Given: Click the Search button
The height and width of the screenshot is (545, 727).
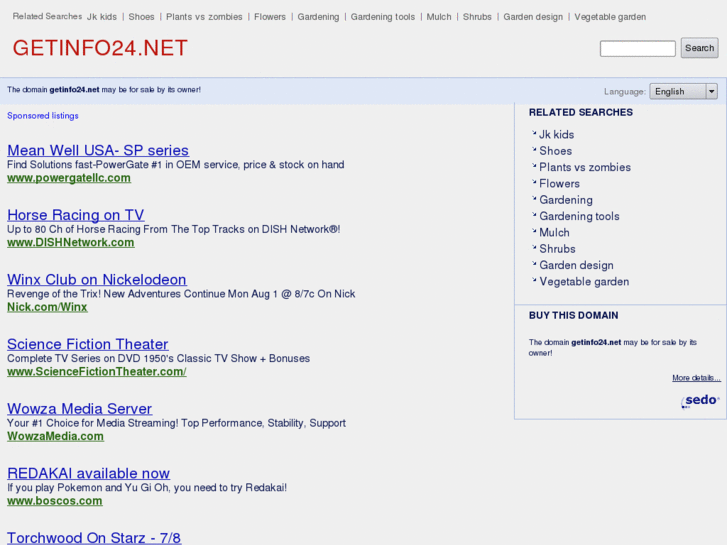Looking at the screenshot, I should tap(699, 48).
